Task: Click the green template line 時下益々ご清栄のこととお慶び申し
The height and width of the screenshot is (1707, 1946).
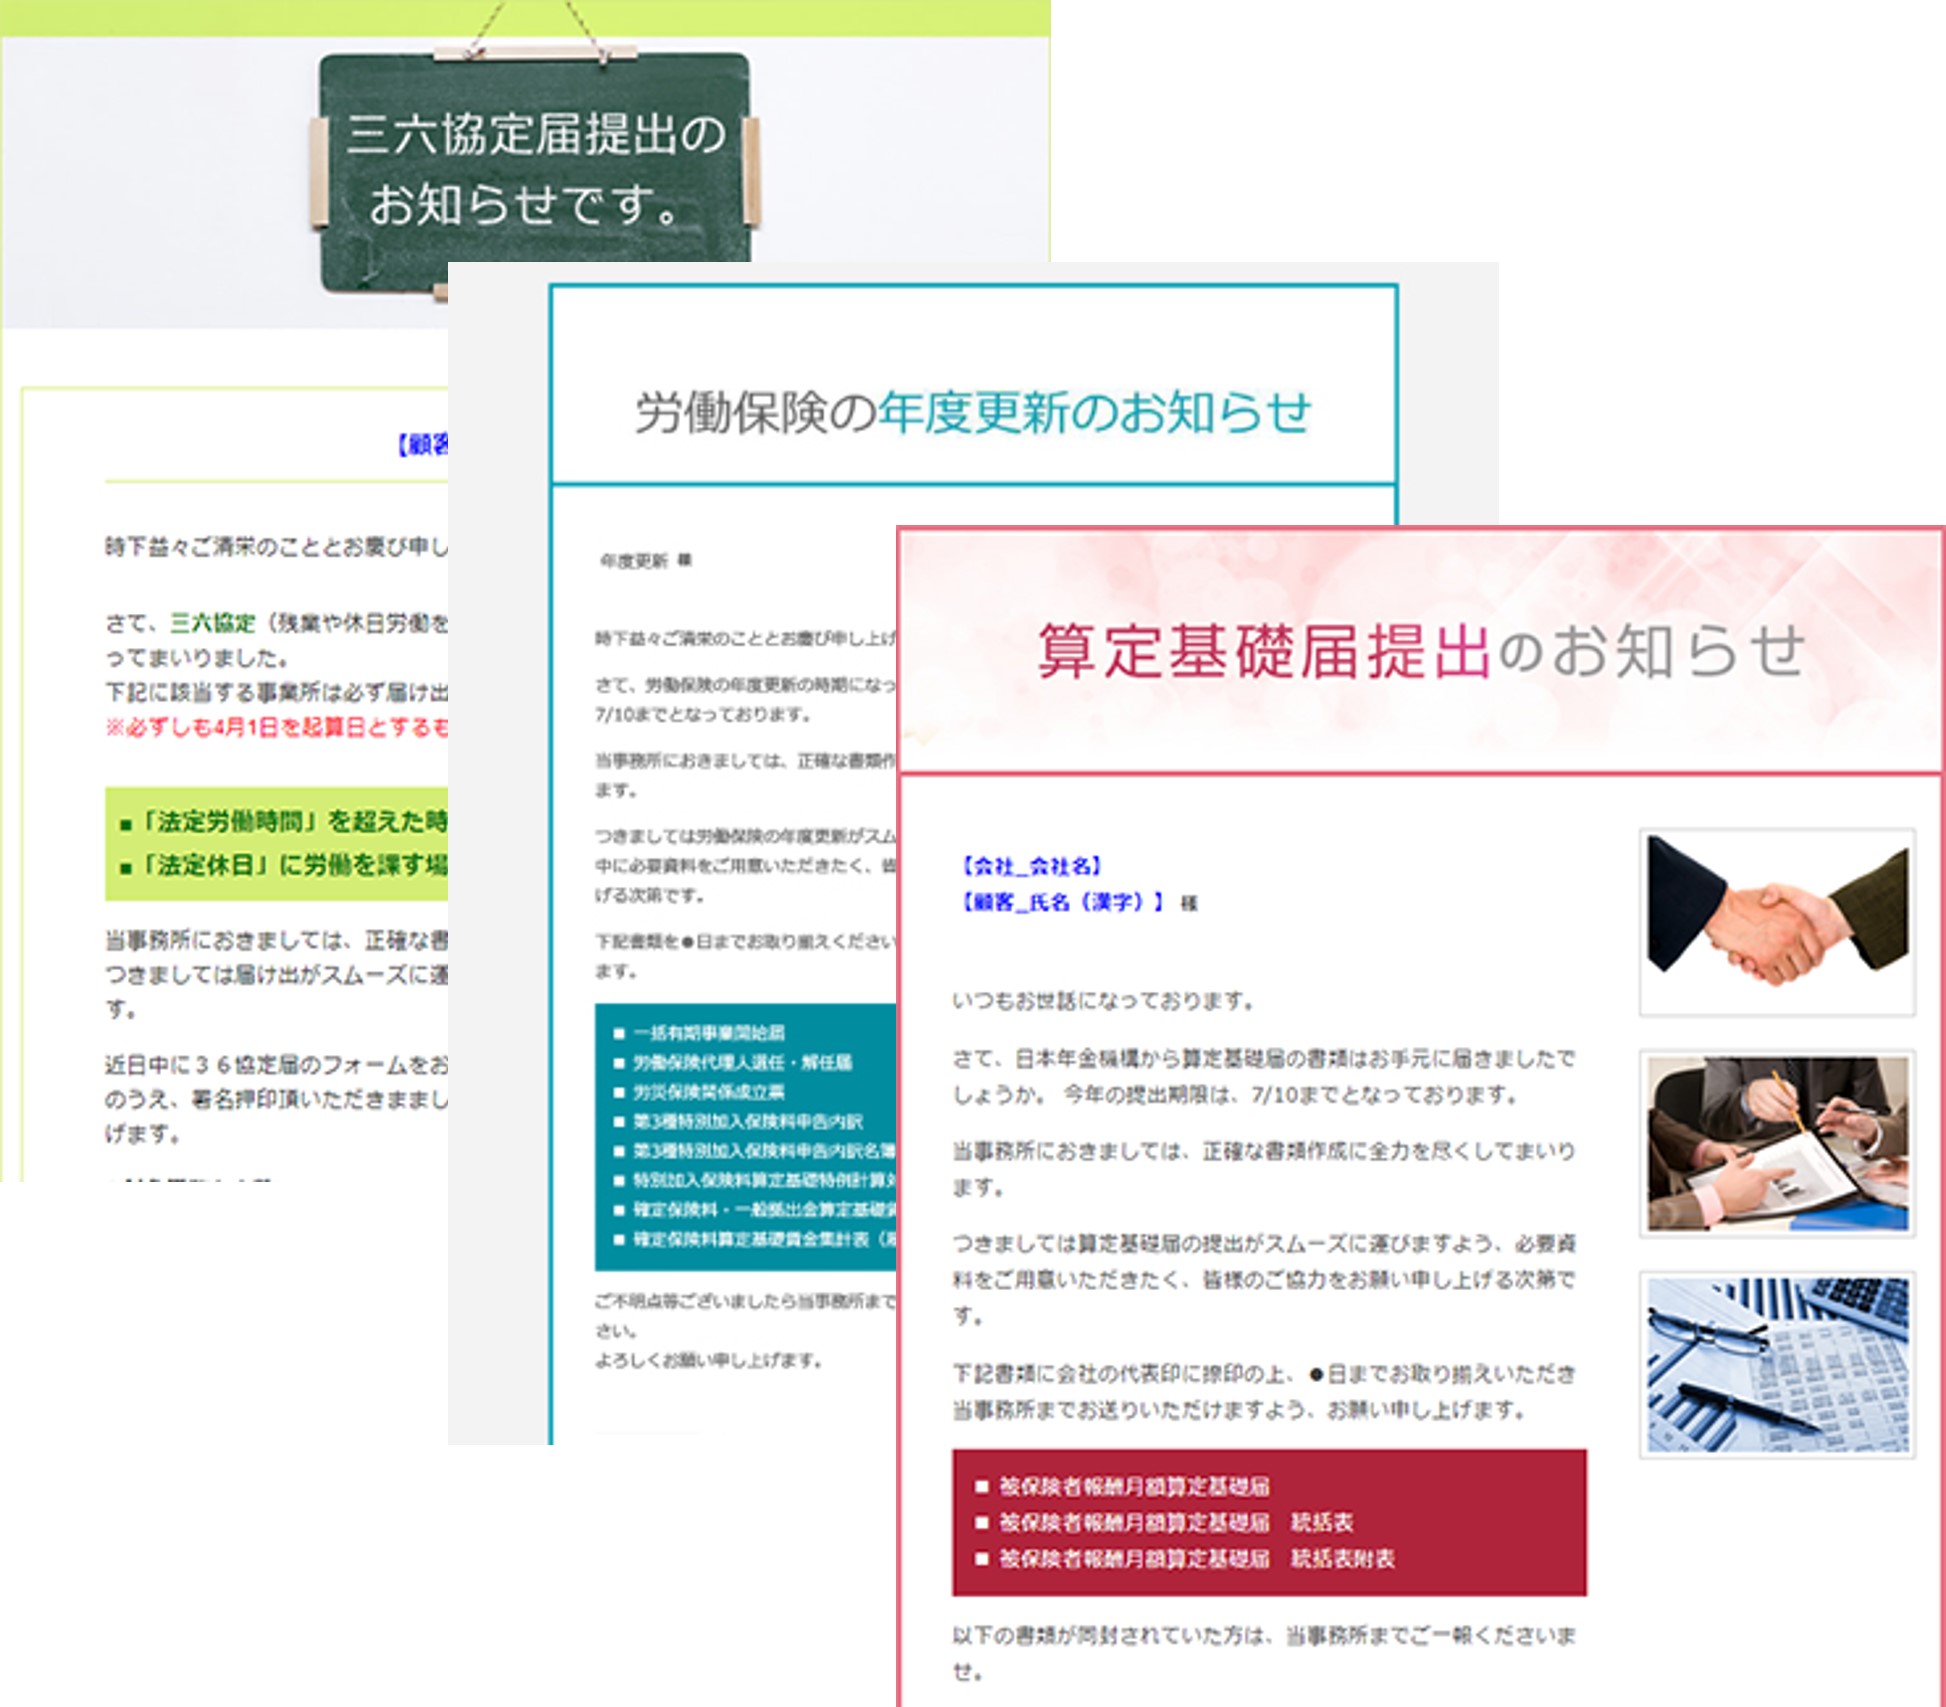Action: point(276,547)
